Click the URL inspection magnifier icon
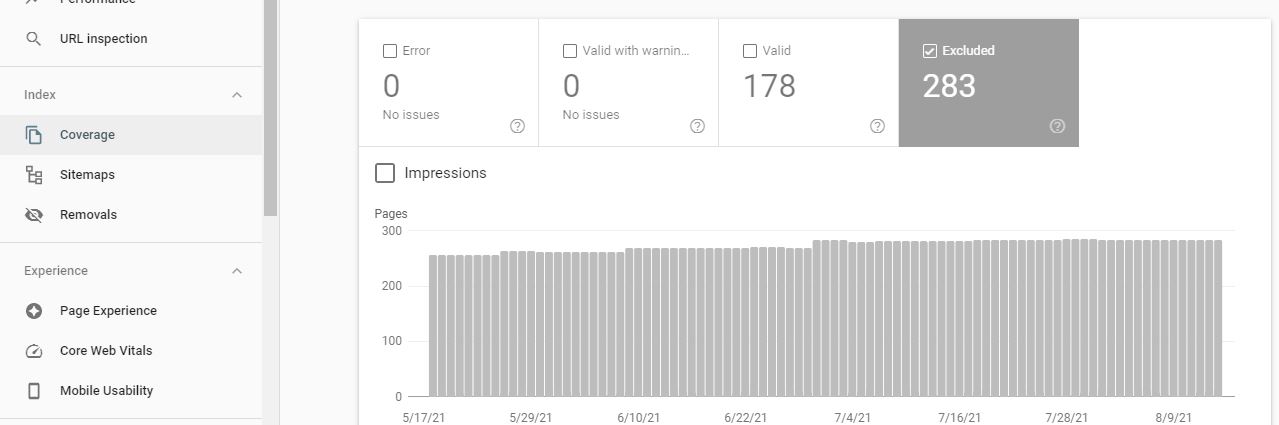Viewport: 1279px width, 425px height. (34, 39)
